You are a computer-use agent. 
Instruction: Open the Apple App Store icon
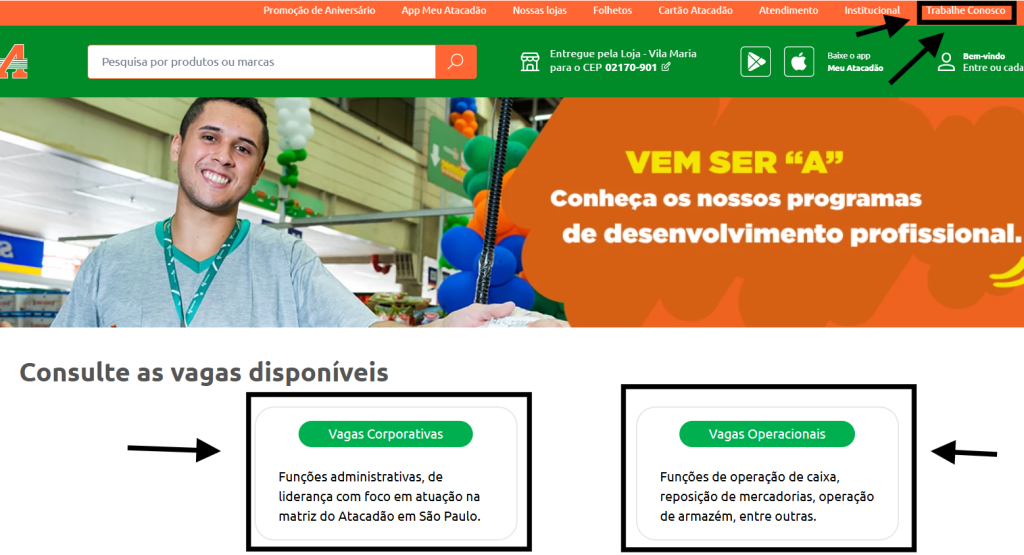(799, 62)
